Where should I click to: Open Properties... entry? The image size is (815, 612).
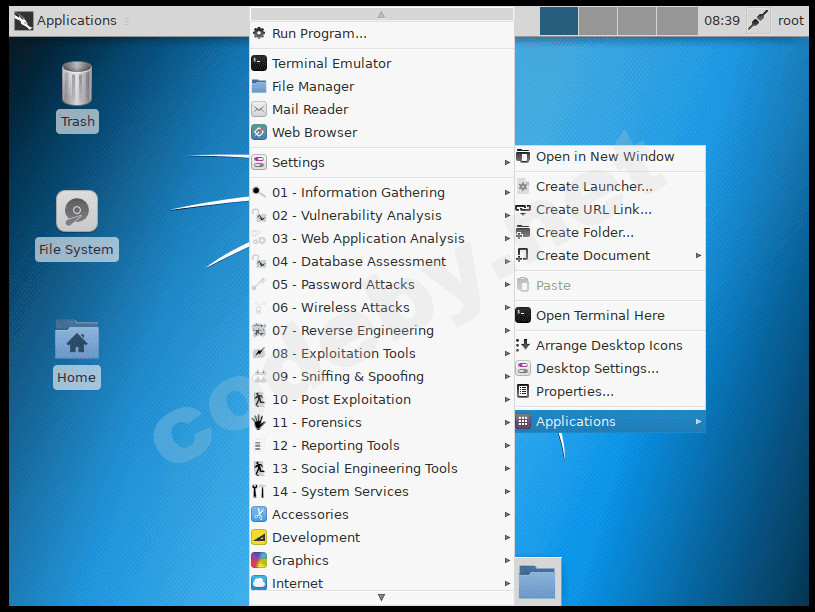tap(610, 391)
